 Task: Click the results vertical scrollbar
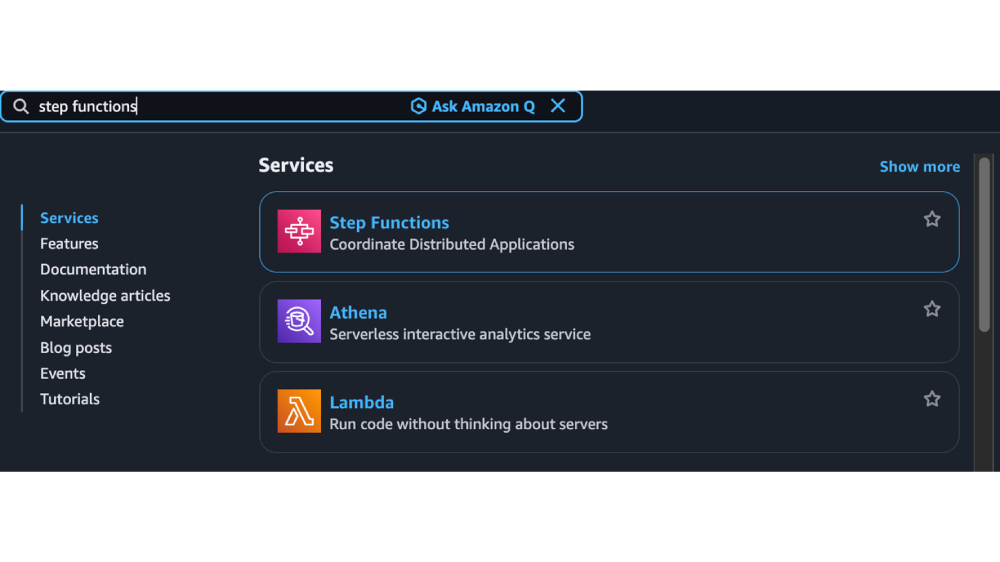(x=984, y=245)
